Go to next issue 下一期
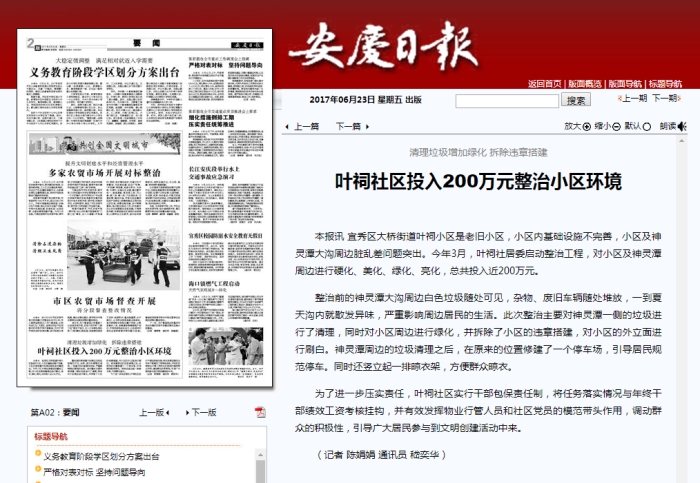This screenshot has height=483, width=700. point(665,99)
